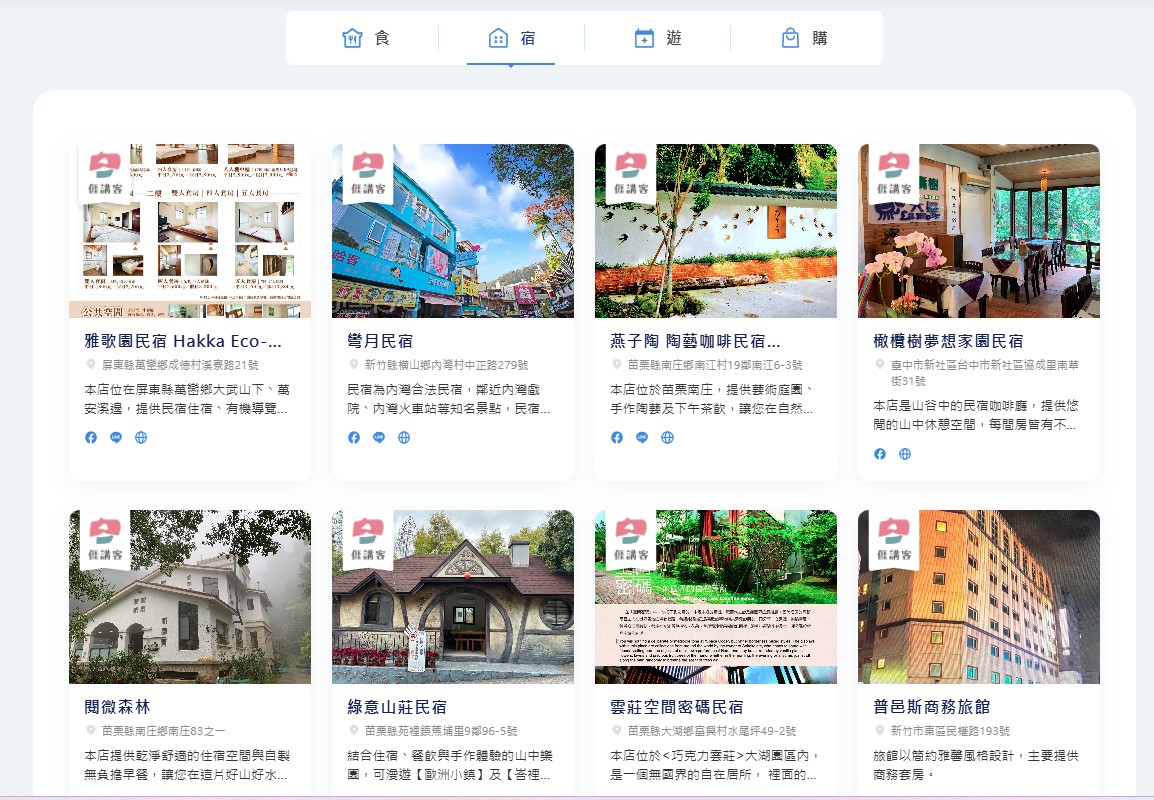Click location pin for 綠意山莊民宿 address
The image size is (1154, 800).
click(354, 730)
